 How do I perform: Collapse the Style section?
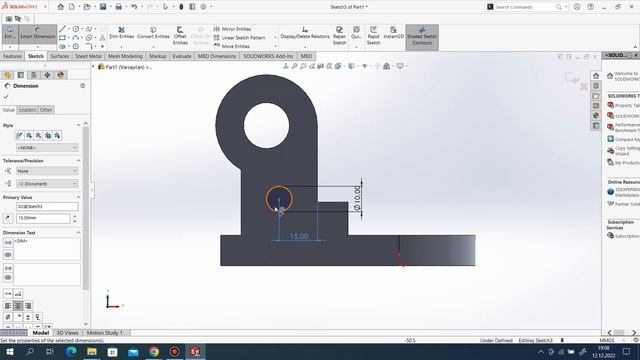click(x=78, y=125)
